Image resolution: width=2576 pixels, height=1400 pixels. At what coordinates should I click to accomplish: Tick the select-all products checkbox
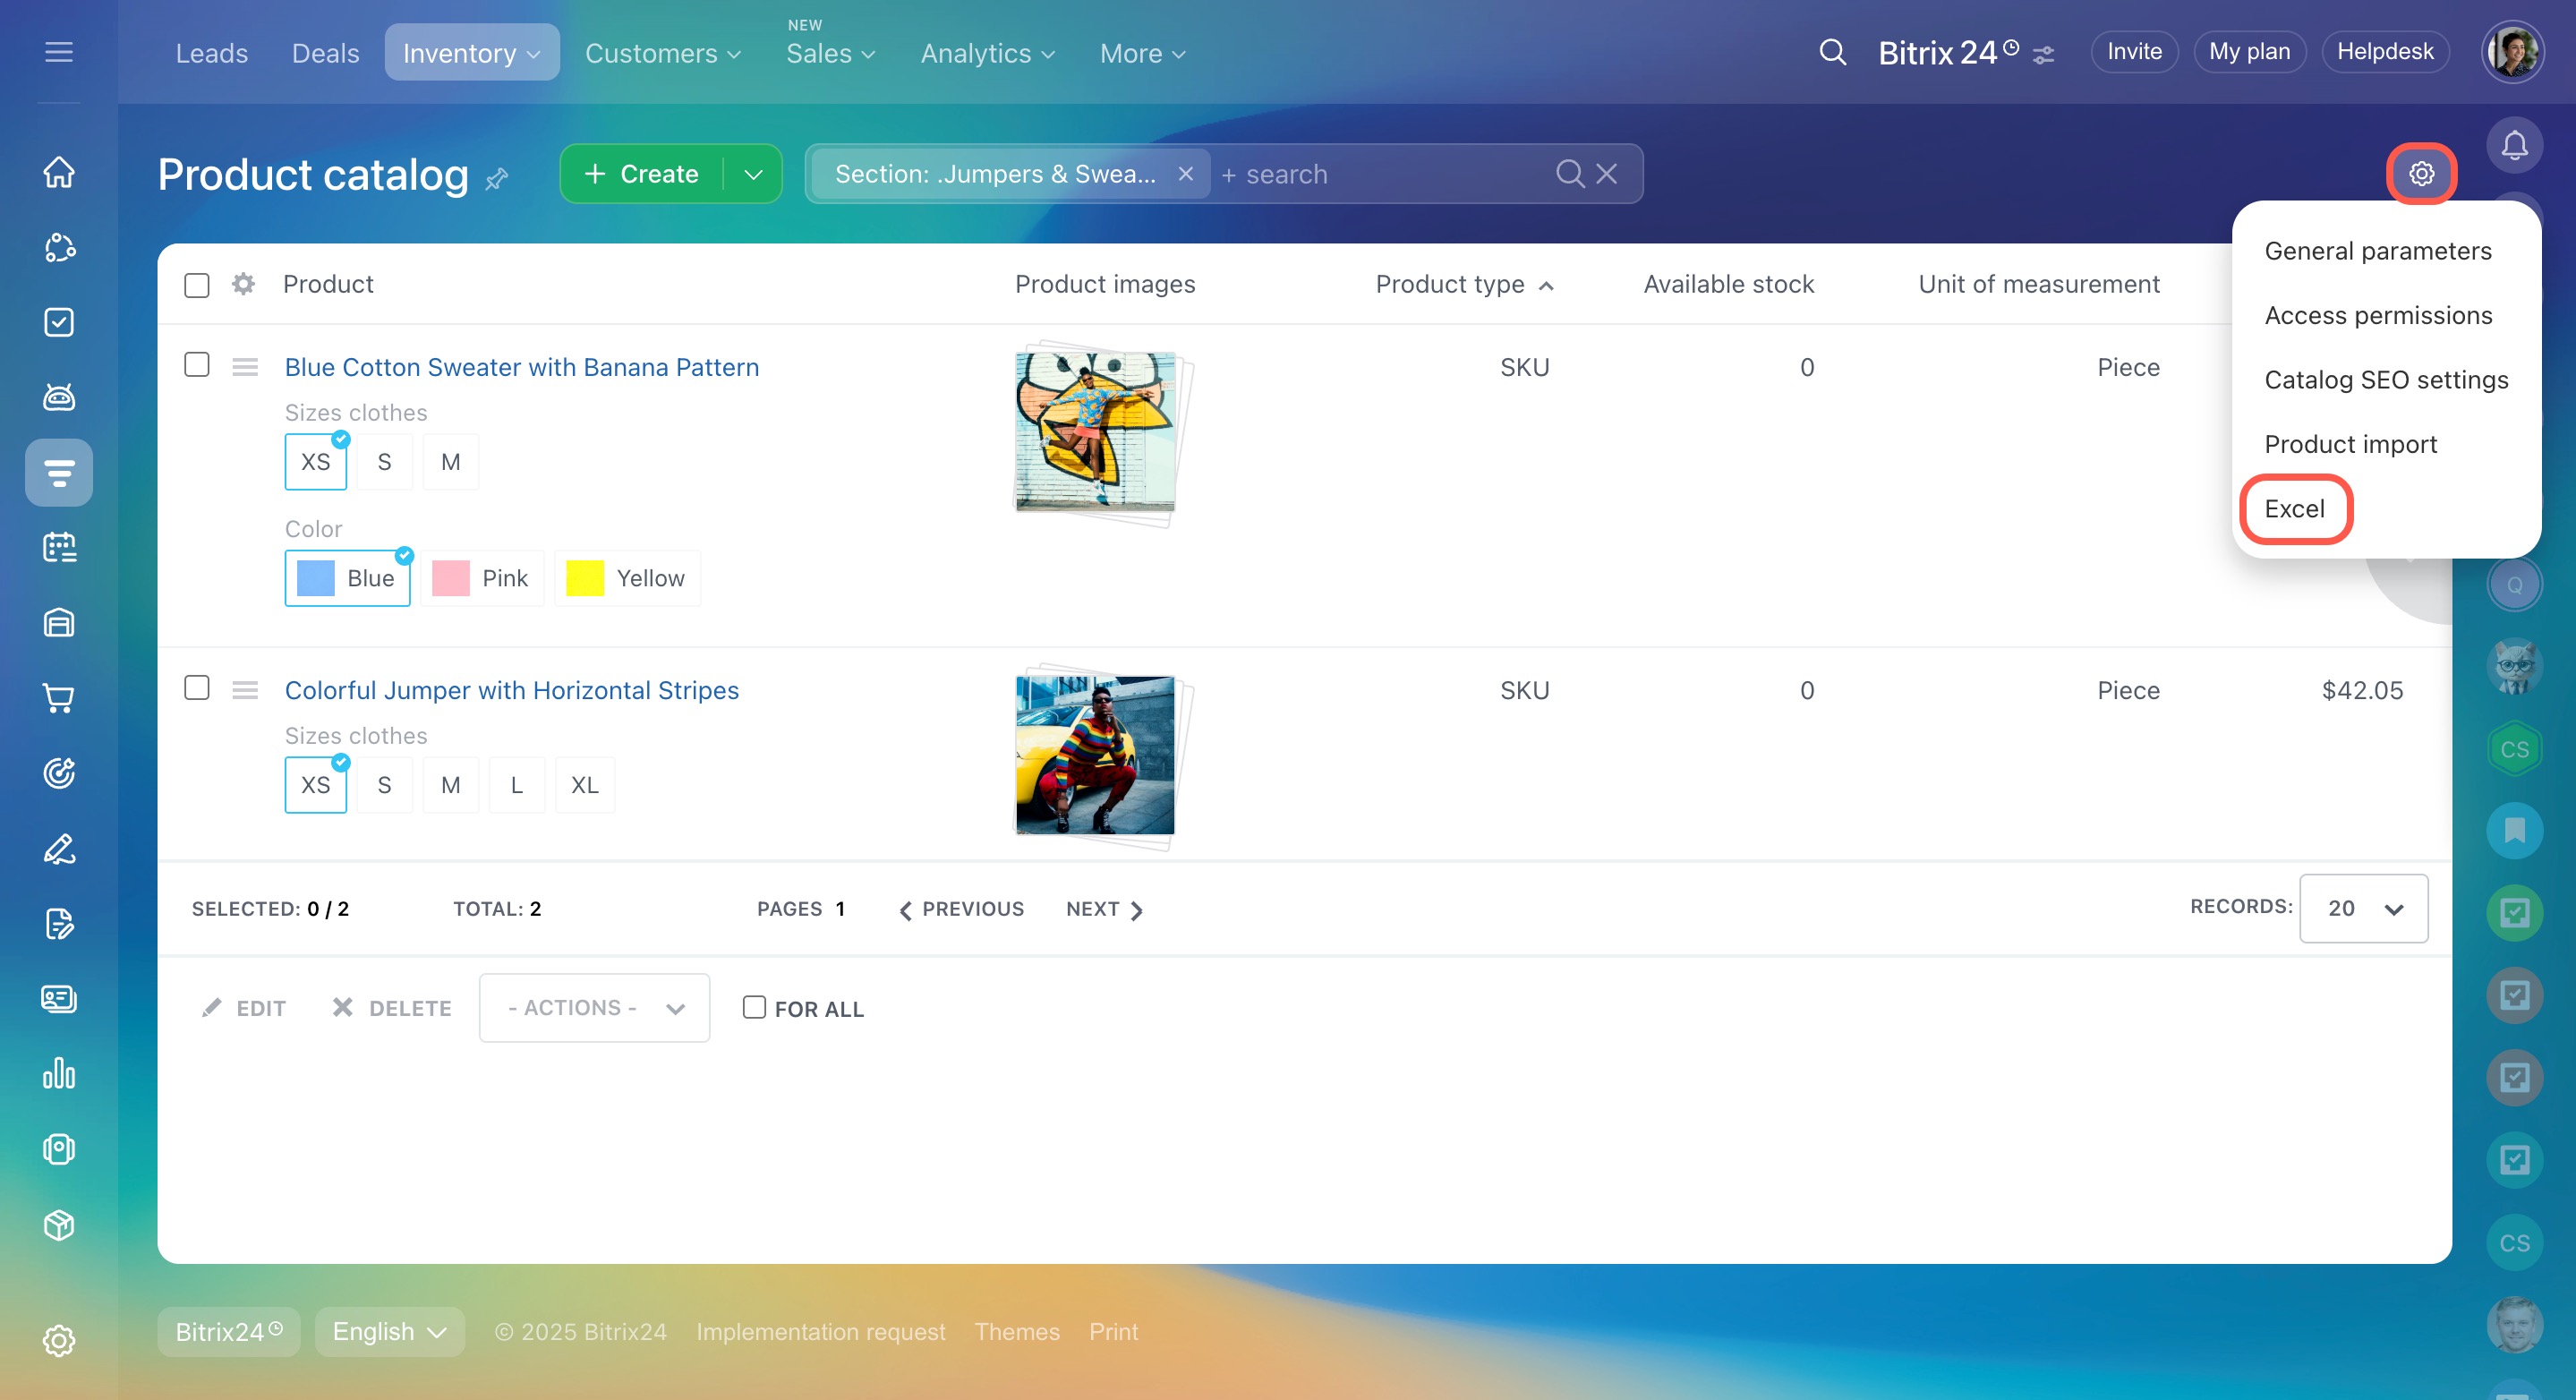tap(197, 285)
